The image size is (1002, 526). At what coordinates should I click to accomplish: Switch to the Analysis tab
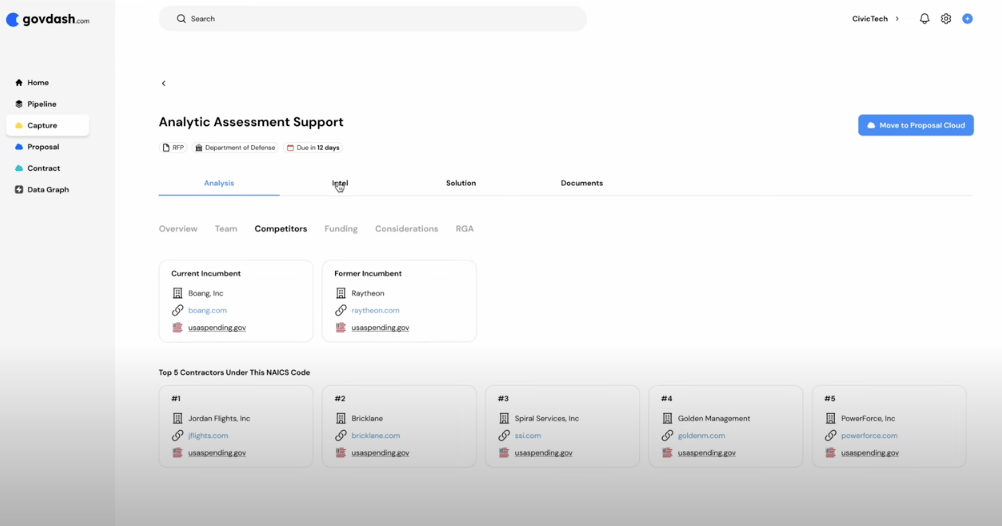219,183
